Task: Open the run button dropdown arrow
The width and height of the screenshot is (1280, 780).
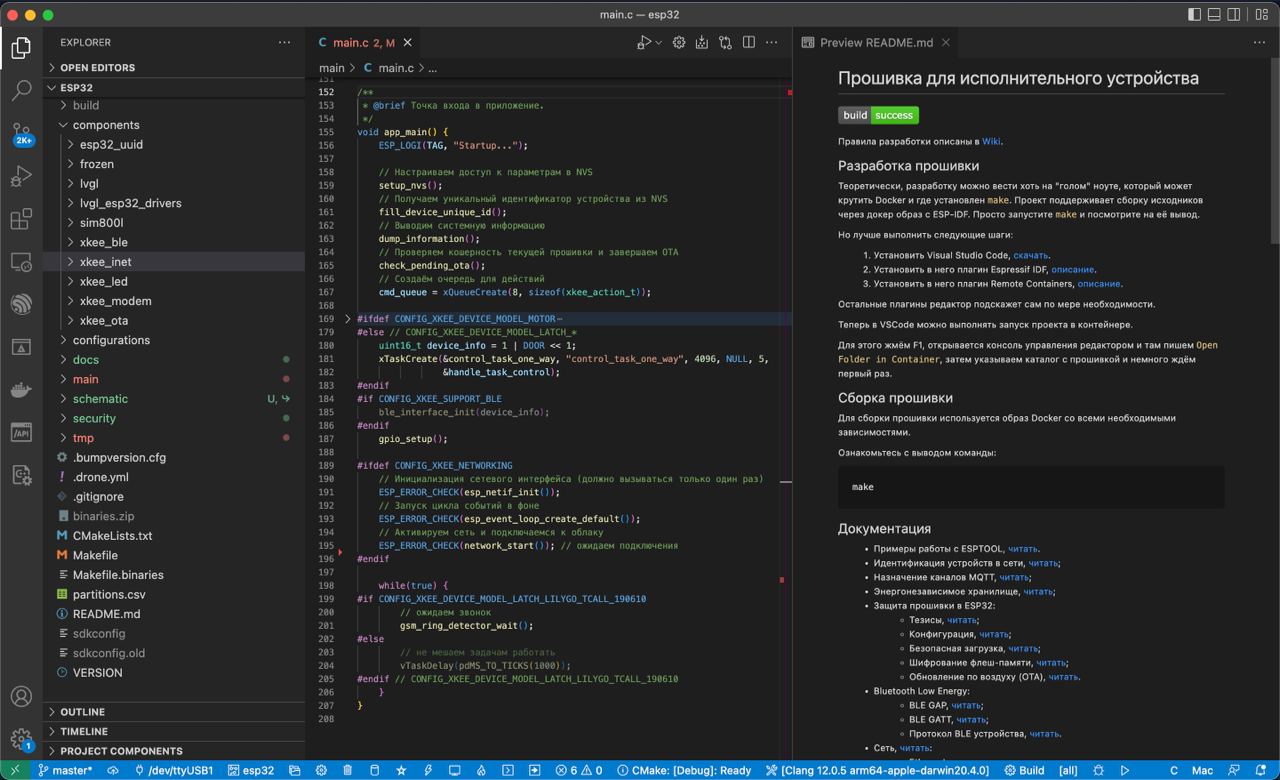Action: pyautogui.click(x=658, y=43)
